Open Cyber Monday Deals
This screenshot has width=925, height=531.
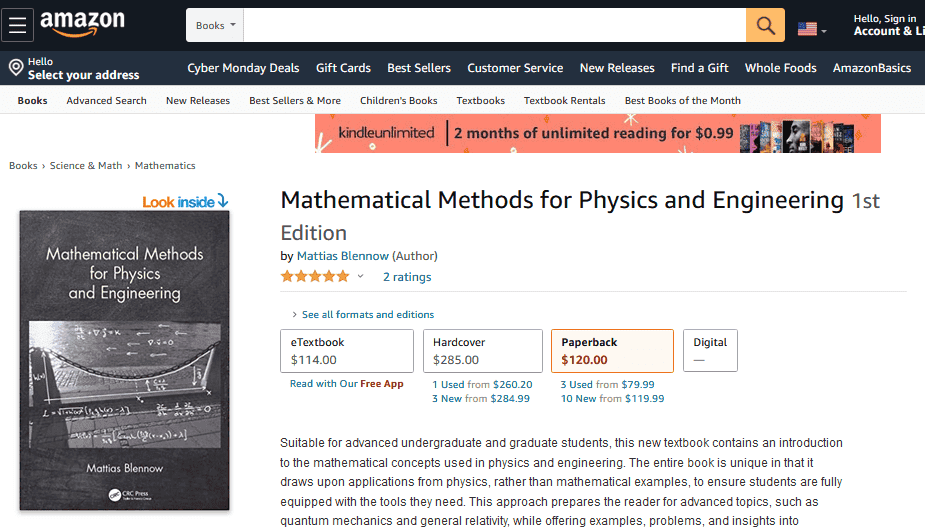coord(243,68)
